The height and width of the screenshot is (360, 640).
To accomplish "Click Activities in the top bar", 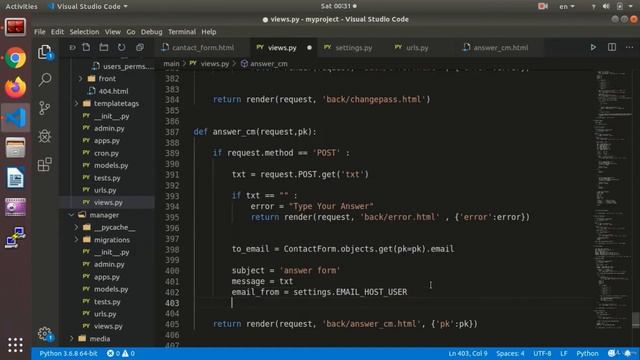I will [x=21, y=7].
